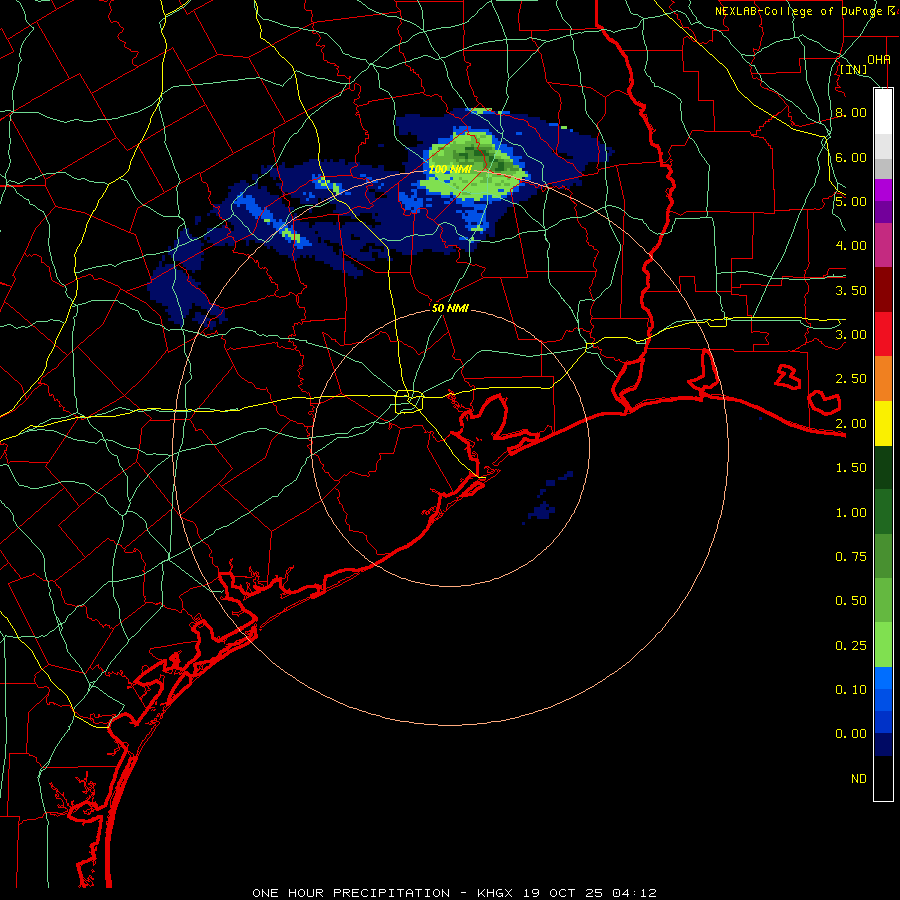
Task: Click the light green heavy rainfall core
Action: tap(474, 166)
